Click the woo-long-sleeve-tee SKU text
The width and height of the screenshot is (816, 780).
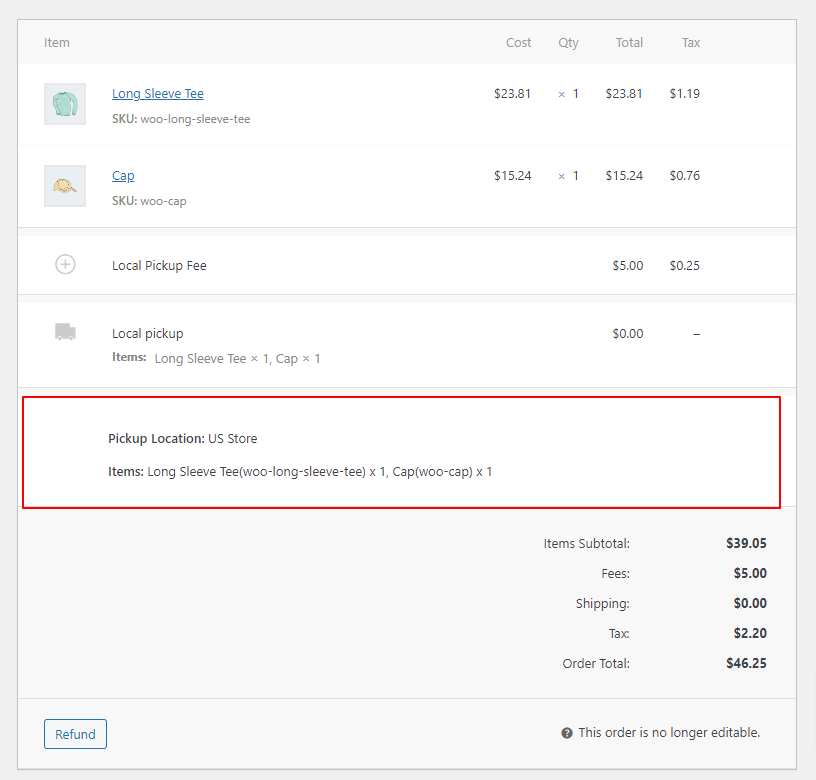point(194,119)
